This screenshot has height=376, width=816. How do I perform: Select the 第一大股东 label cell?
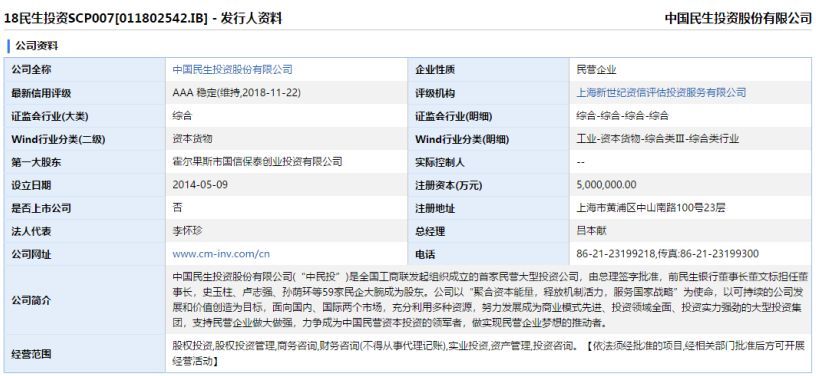pos(84,162)
